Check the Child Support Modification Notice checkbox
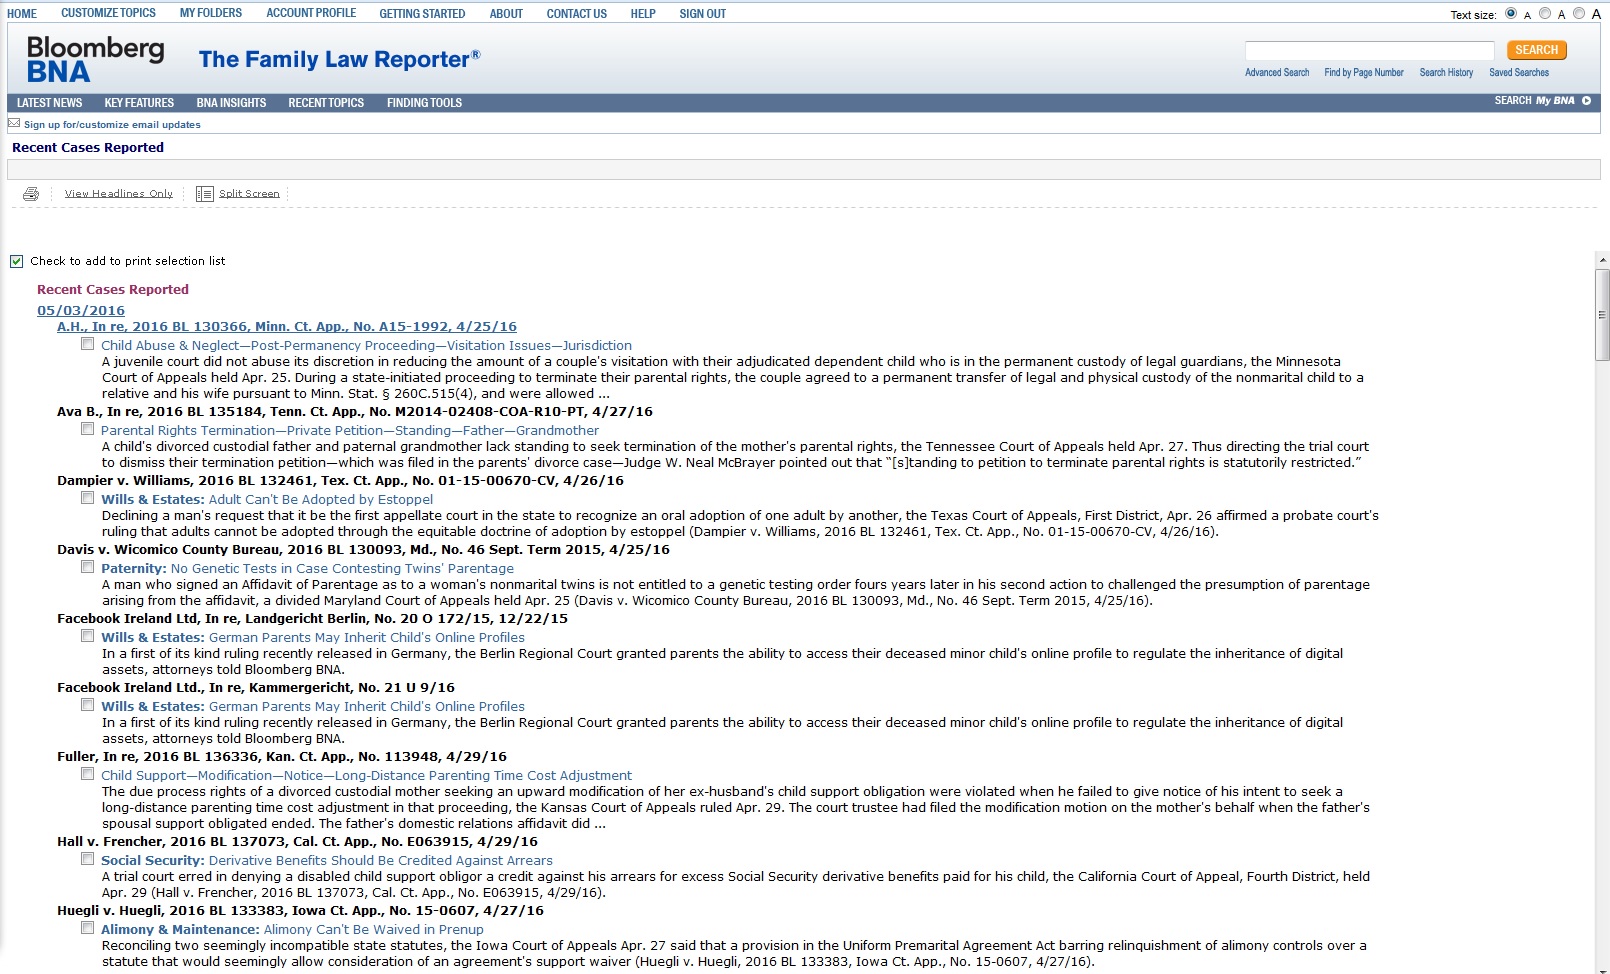1610x974 pixels. click(x=88, y=774)
